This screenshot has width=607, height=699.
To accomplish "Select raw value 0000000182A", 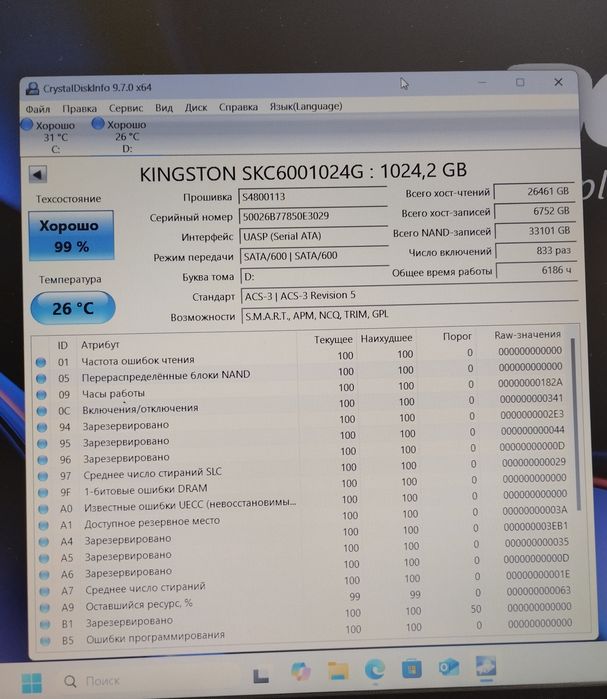I will [530, 383].
